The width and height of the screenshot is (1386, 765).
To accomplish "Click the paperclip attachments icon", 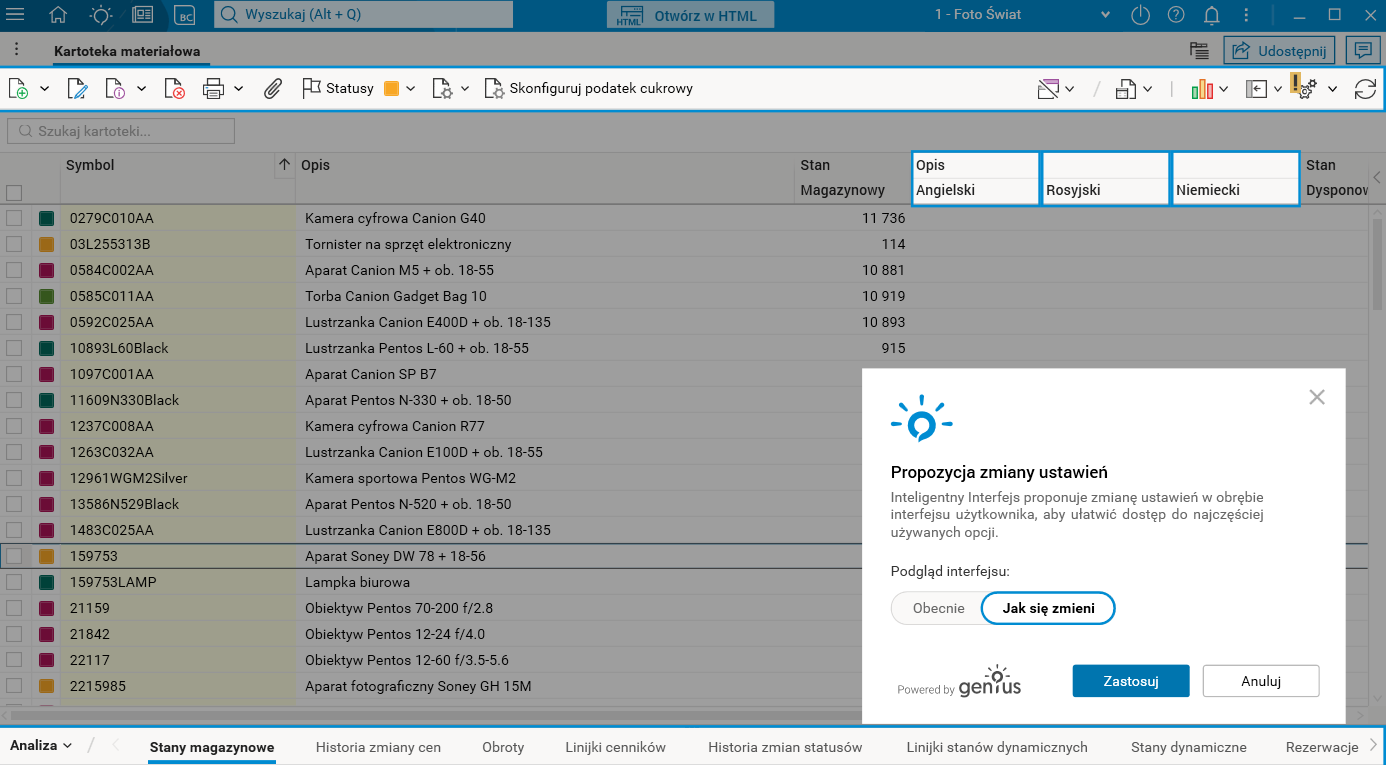I will coord(273,89).
